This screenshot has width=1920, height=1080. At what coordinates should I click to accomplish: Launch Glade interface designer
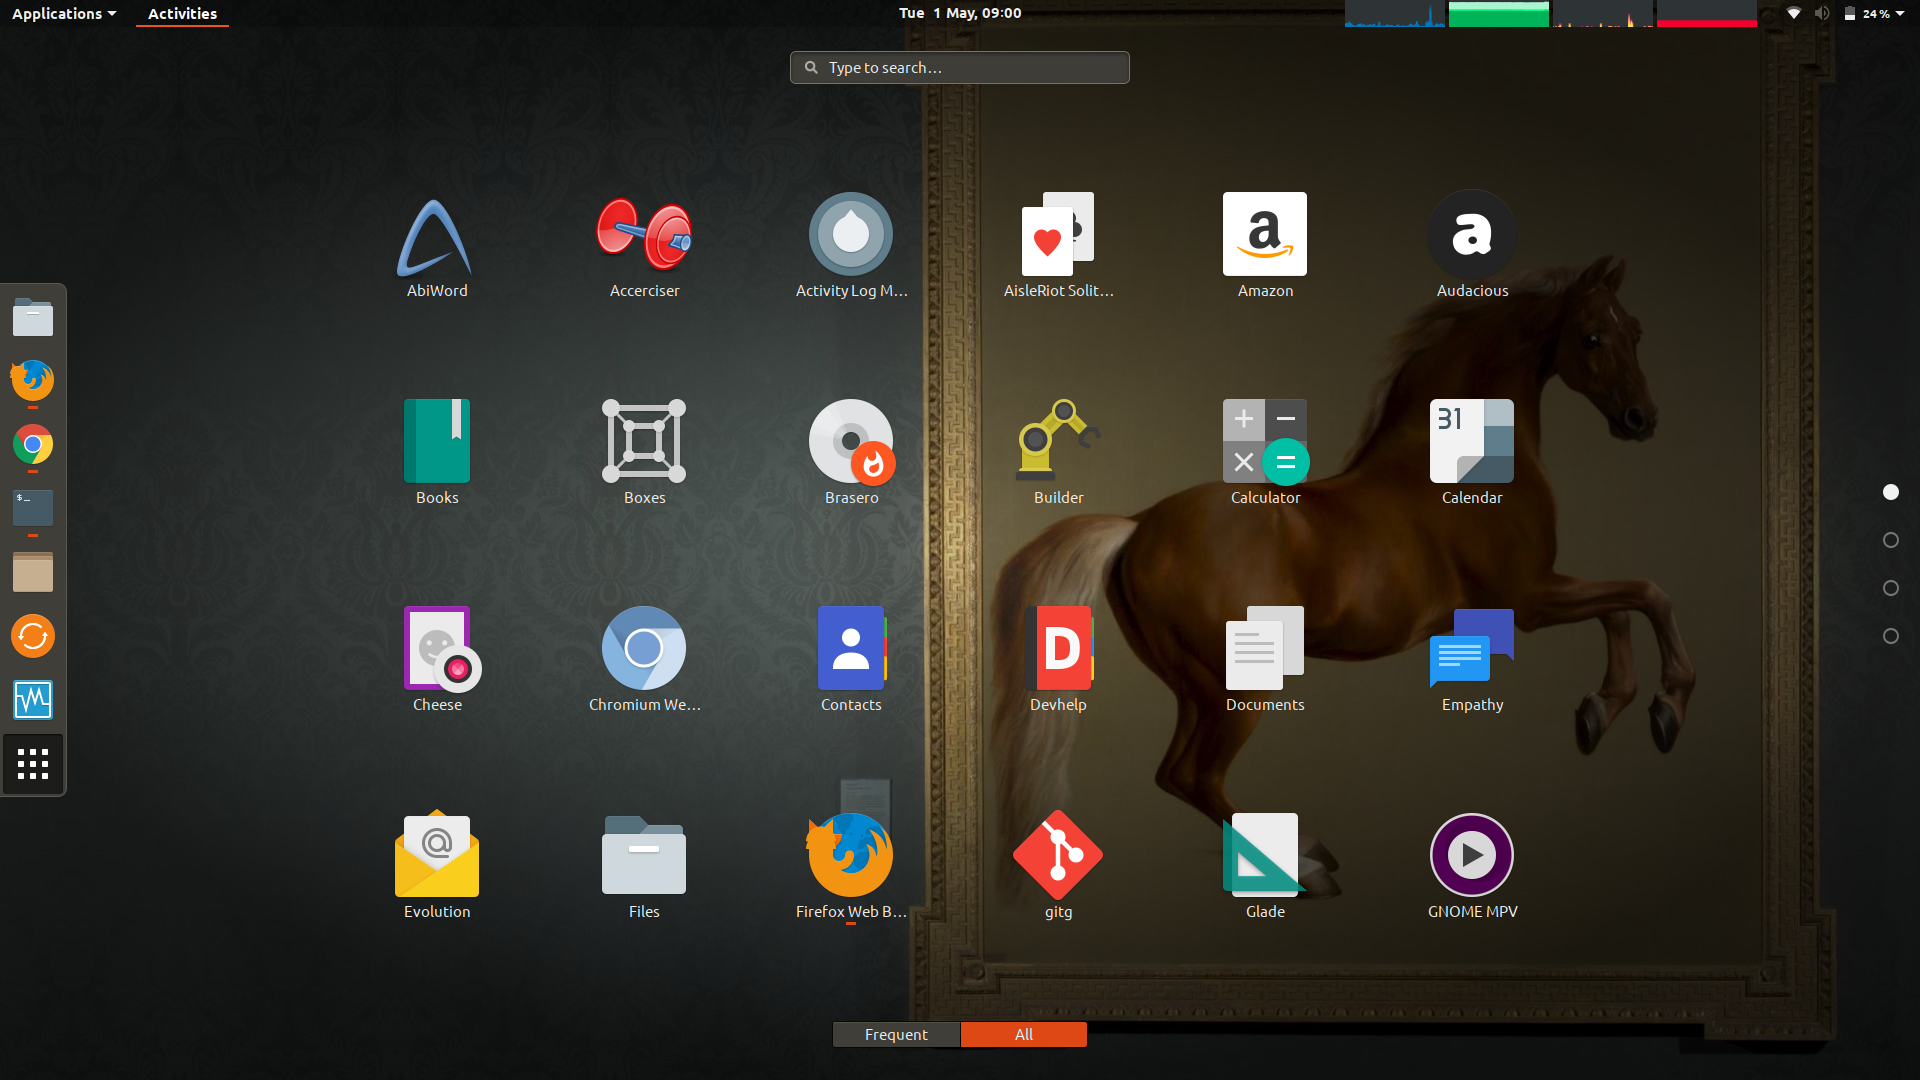tap(1265, 867)
